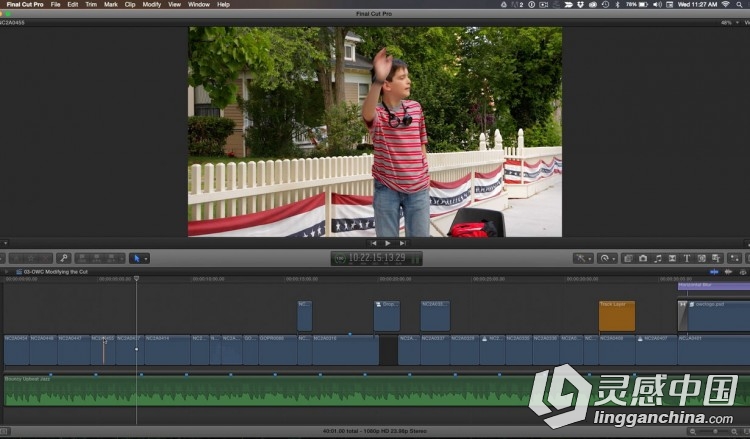The image size is (750, 439).
Task: Select the NC2A0337 clip in storyline
Action: [435, 350]
